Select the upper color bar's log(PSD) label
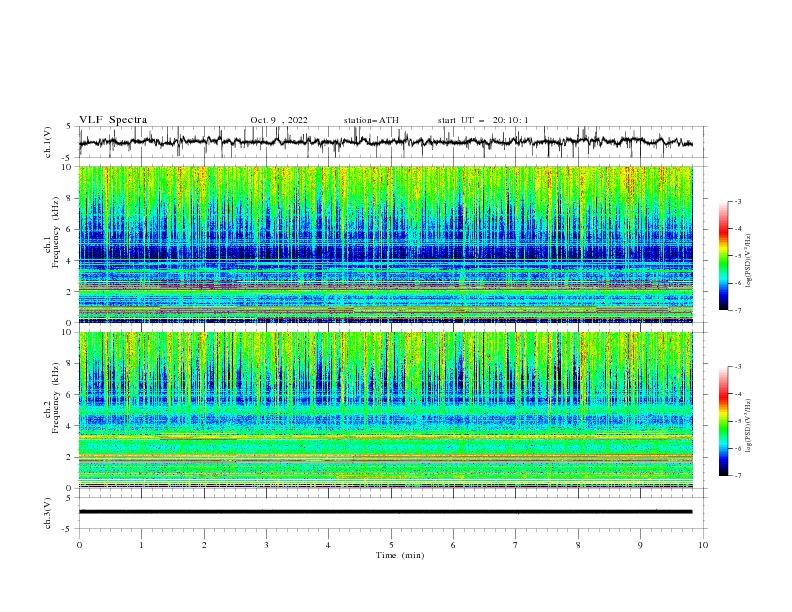This screenshot has width=792, height=612. pos(749,261)
